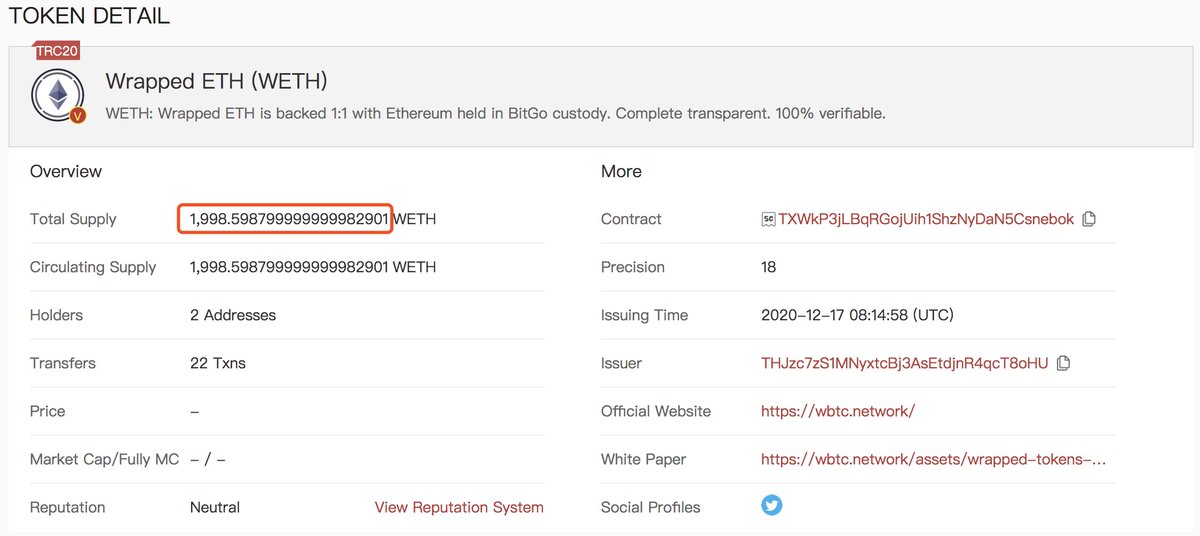This screenshot has height=536, width=1200.
Task: Open the Twitter social profile
Action: [771, 506]
